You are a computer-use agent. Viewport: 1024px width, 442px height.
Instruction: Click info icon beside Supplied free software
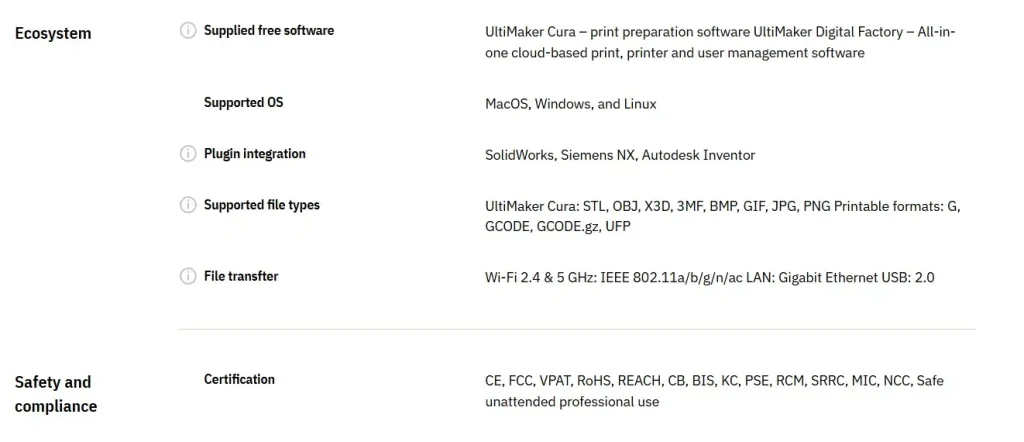click(187, 31)
